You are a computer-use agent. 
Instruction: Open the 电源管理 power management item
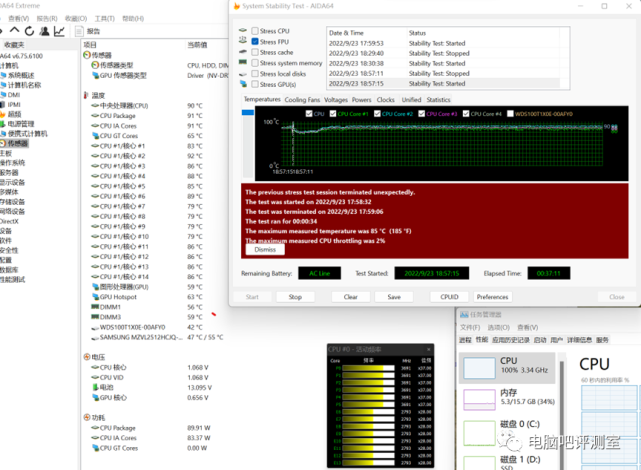point(20,124)
